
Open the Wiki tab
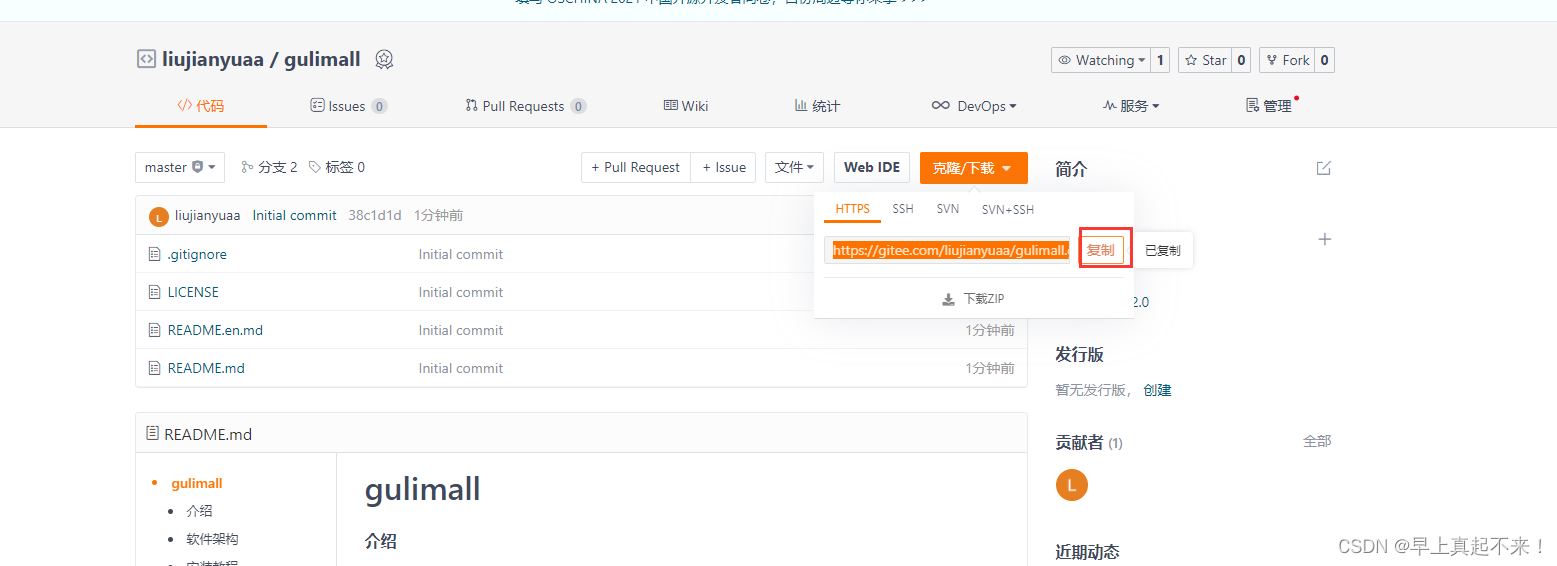686,106
